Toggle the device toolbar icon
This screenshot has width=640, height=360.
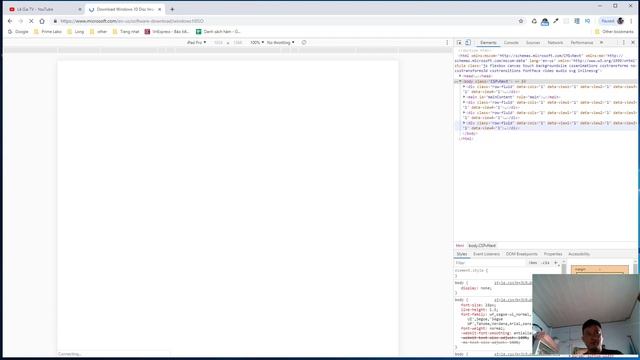point(468,42)
